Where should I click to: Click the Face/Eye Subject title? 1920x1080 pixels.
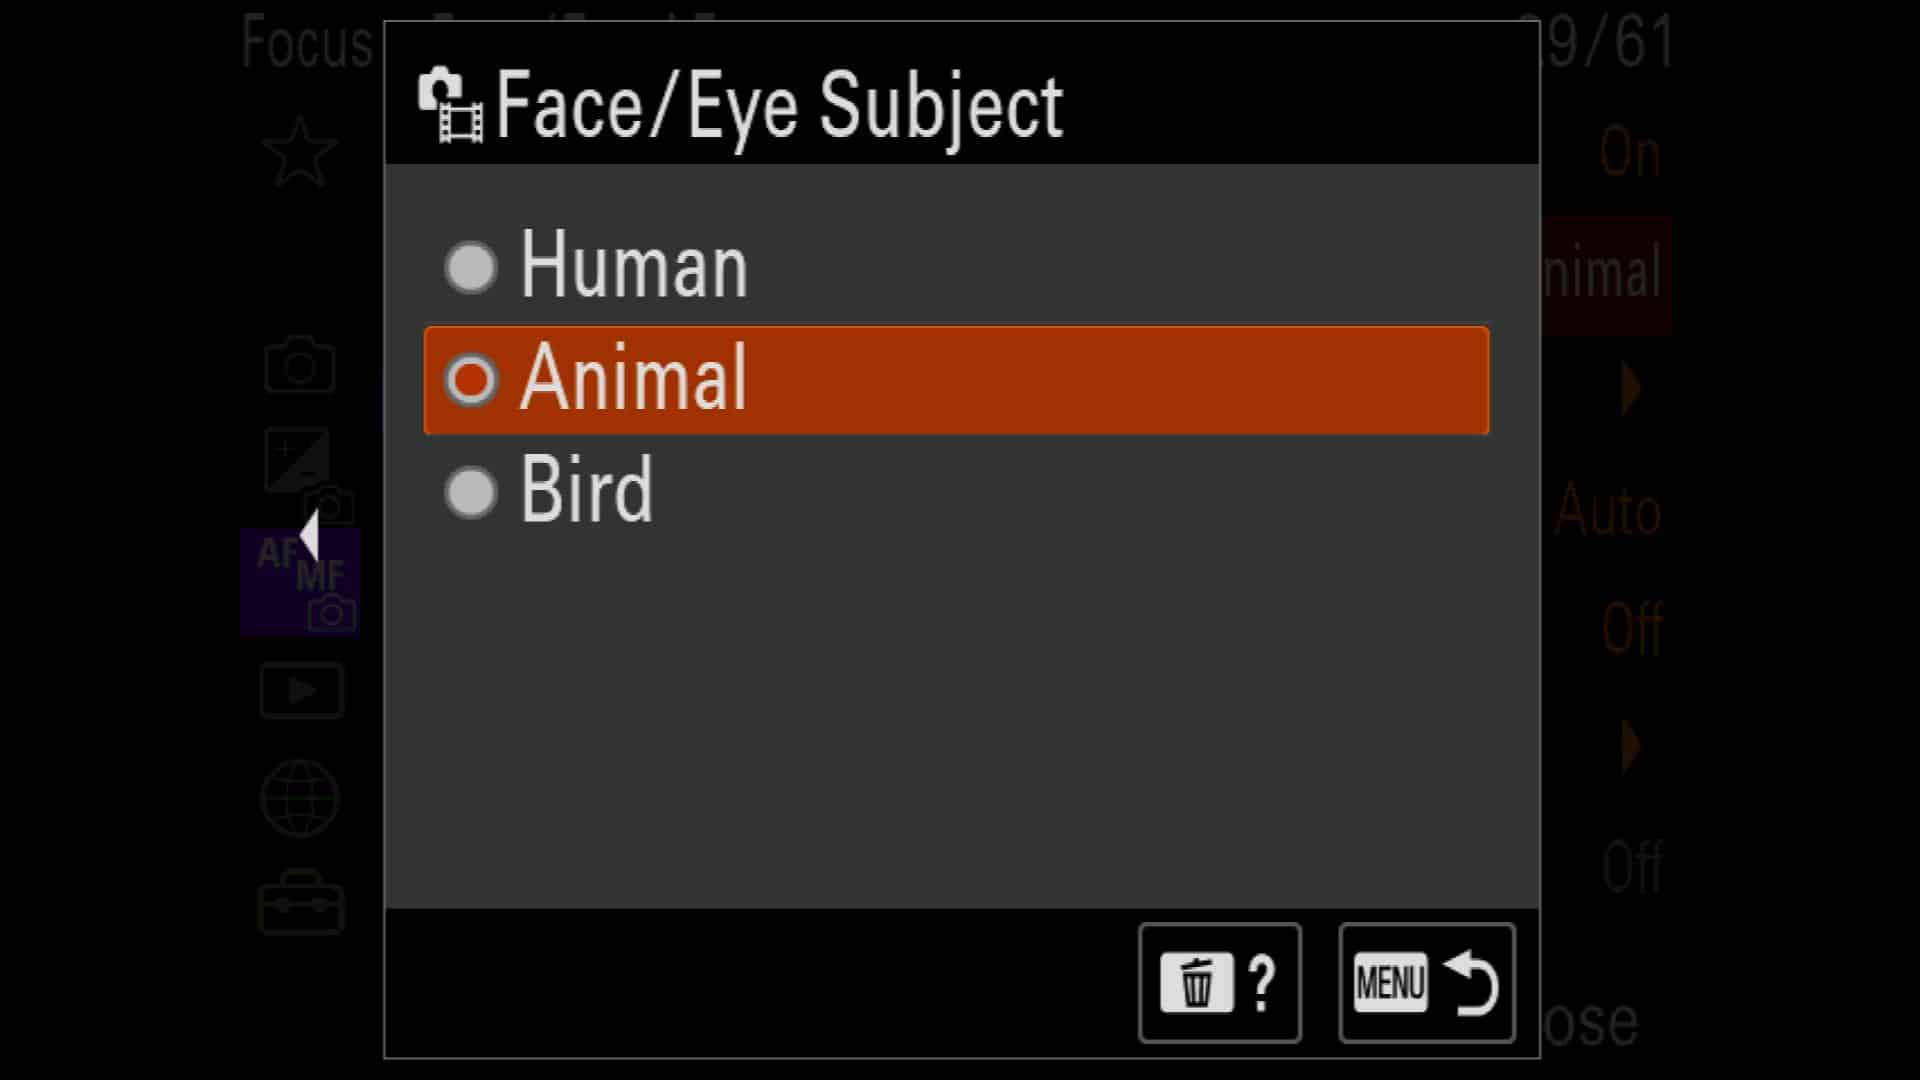779,107
